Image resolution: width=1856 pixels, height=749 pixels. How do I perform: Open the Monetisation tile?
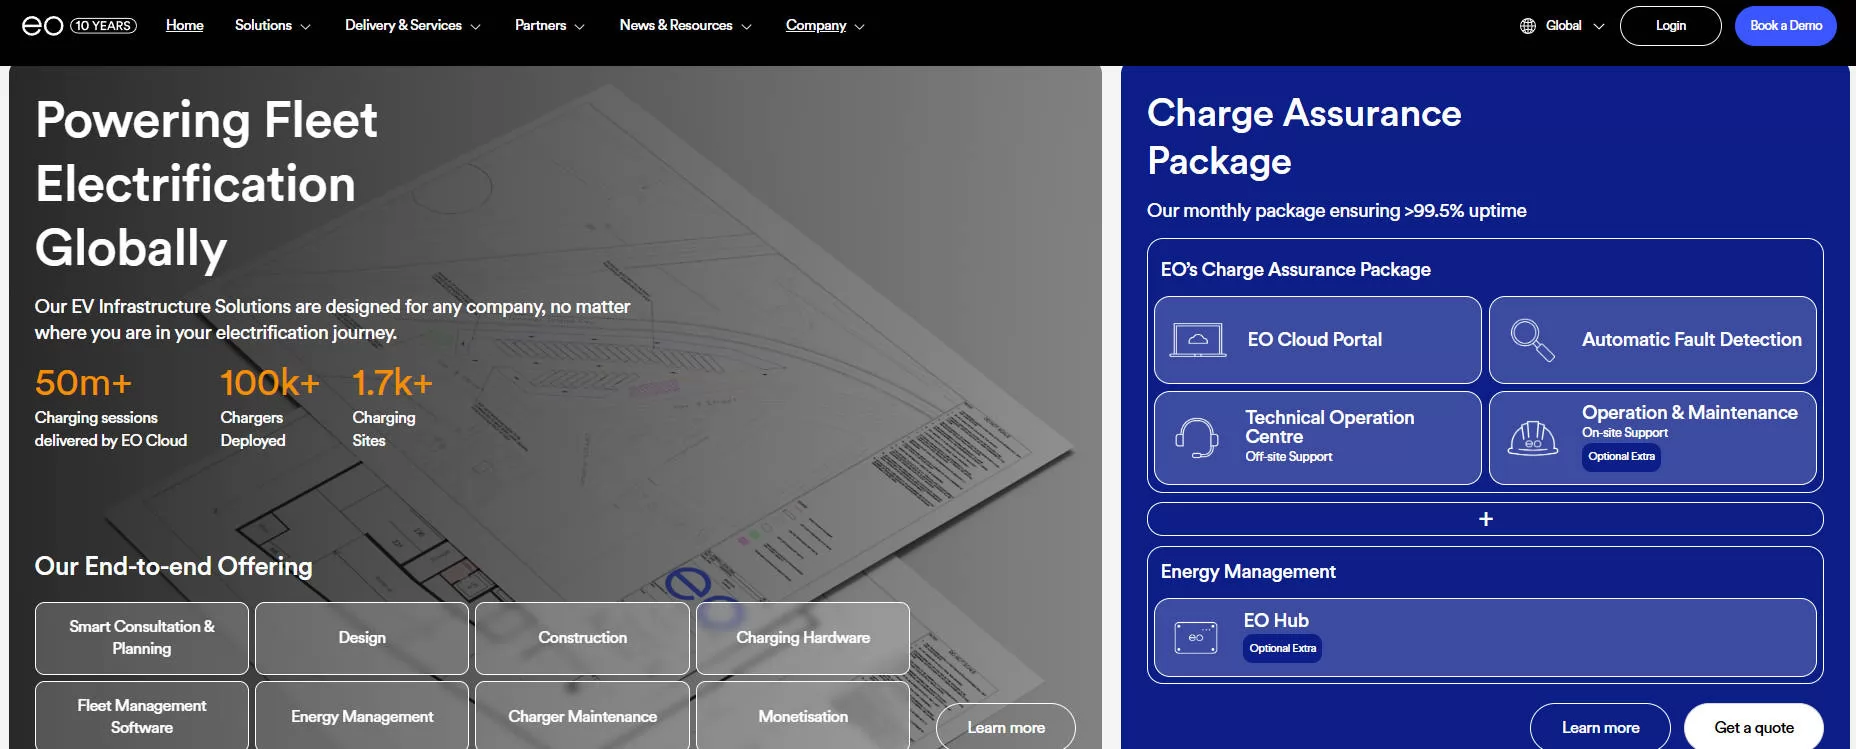[x=803, y=716]
